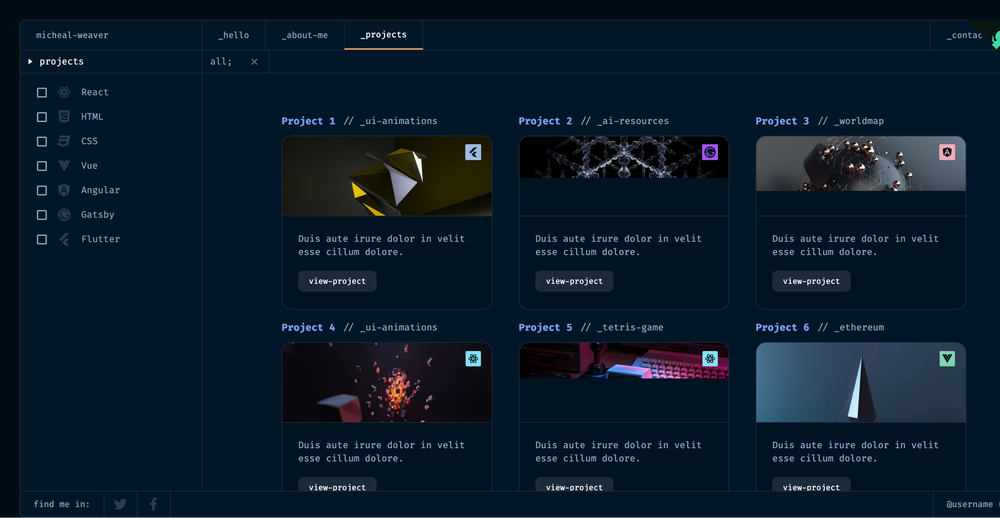Open the Twitter profile icon in footer

[120, 504]
